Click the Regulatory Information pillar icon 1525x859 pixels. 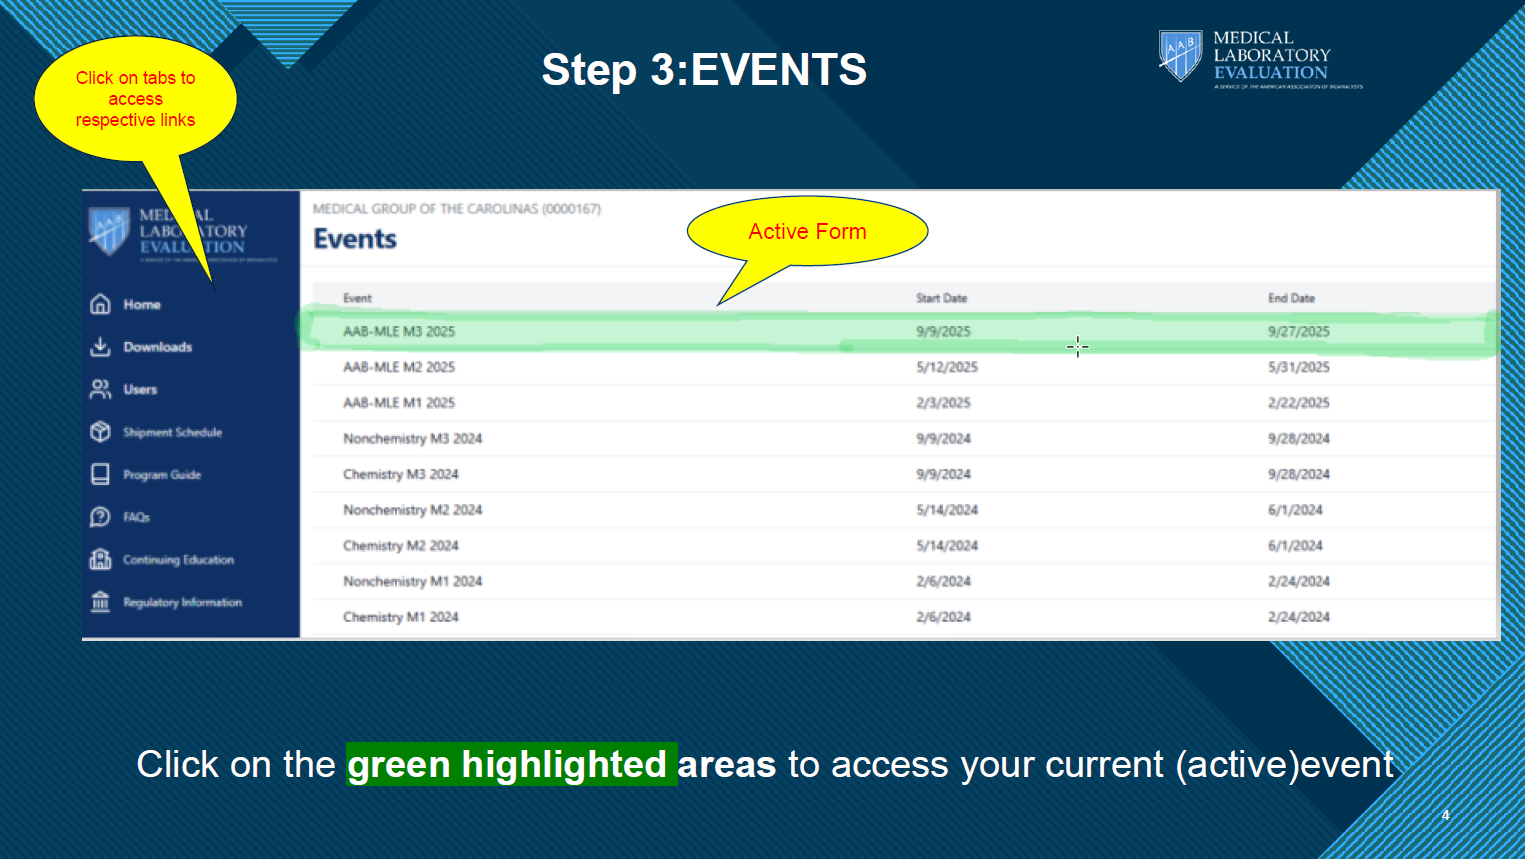[x=100, y=602]
